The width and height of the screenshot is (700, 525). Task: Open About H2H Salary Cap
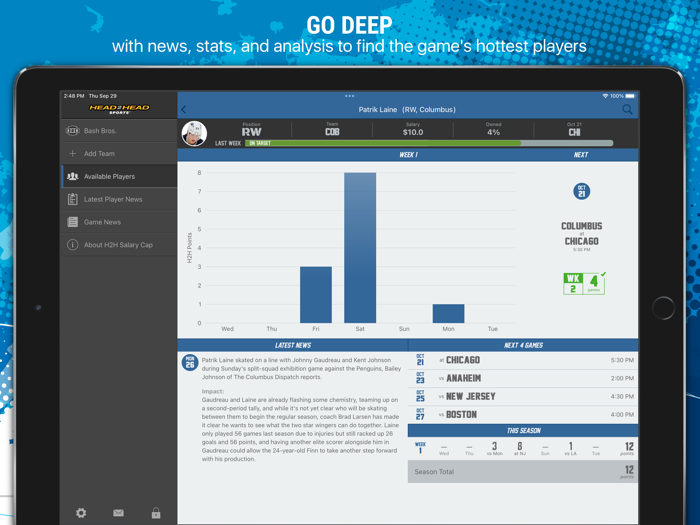coord(119,245)
